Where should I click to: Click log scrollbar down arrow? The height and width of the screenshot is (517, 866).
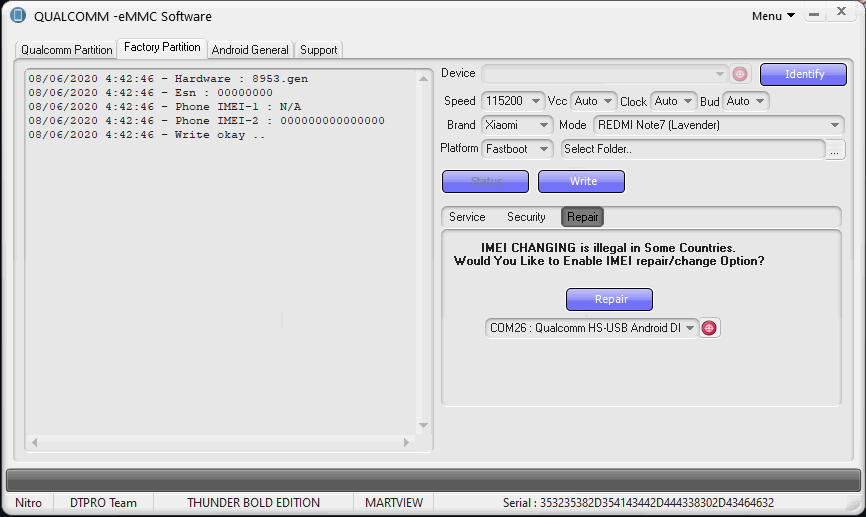(x=424, y=425)
